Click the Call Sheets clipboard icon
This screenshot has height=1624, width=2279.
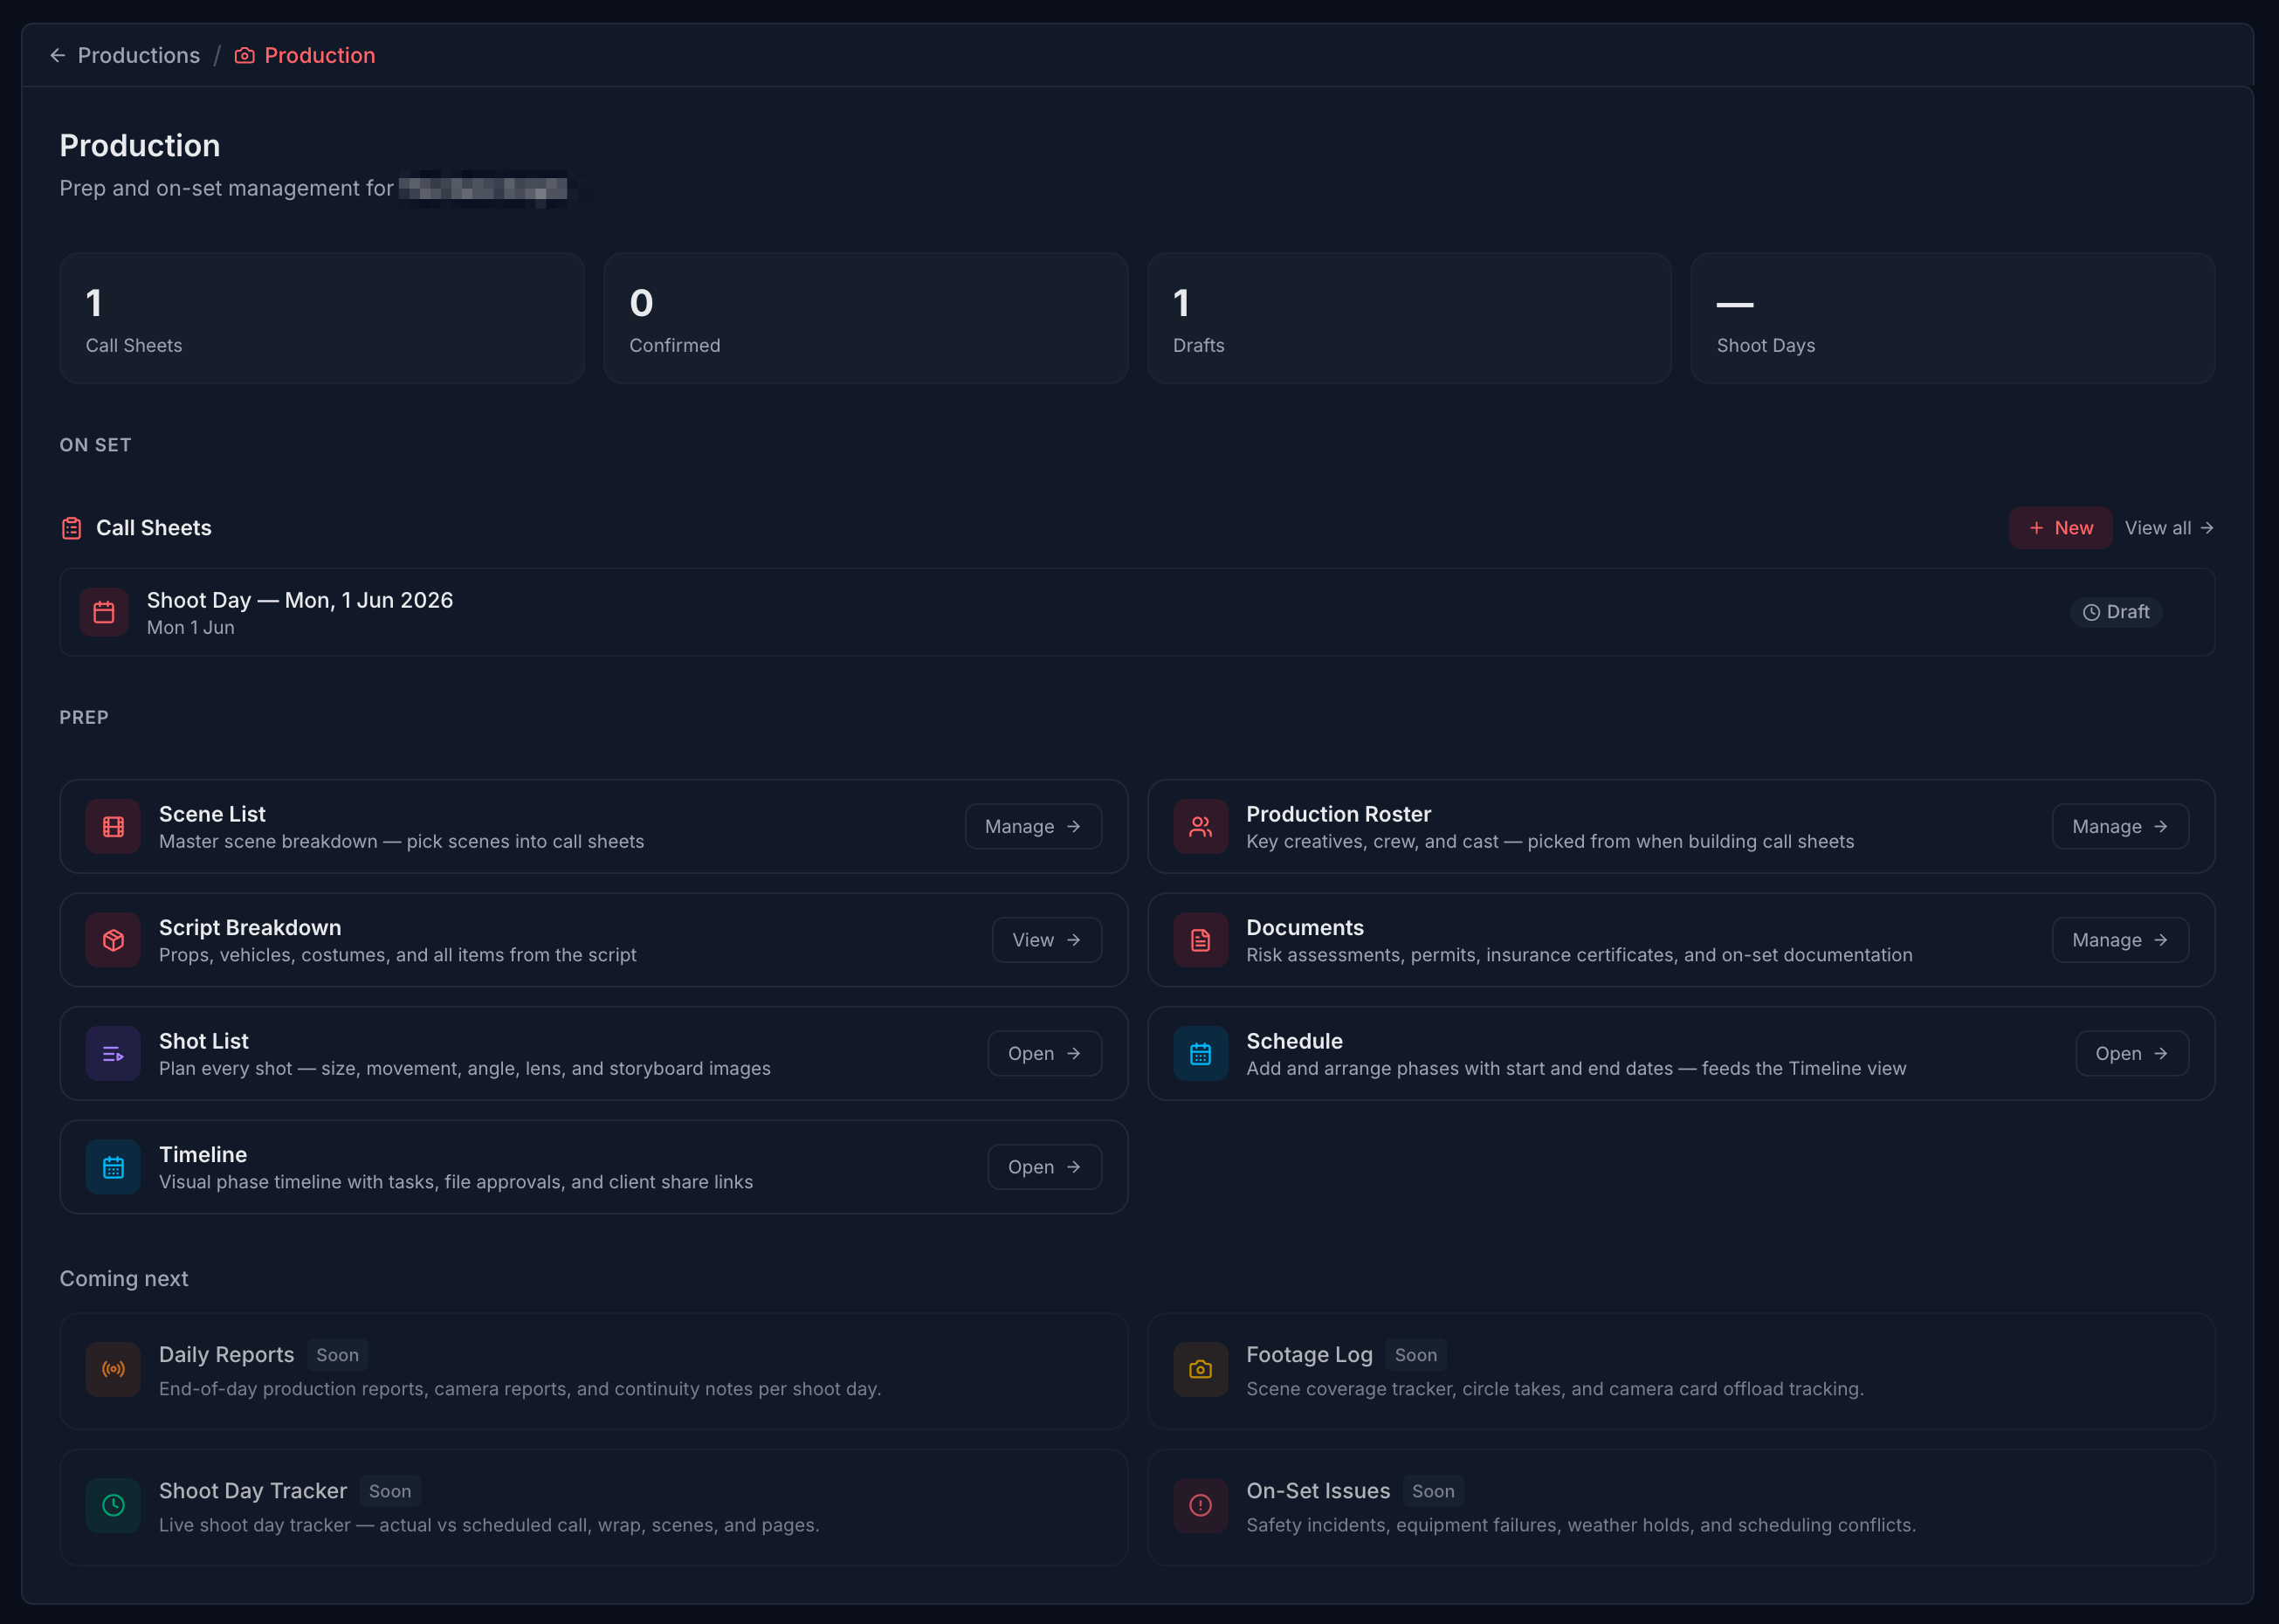point(71,528)
